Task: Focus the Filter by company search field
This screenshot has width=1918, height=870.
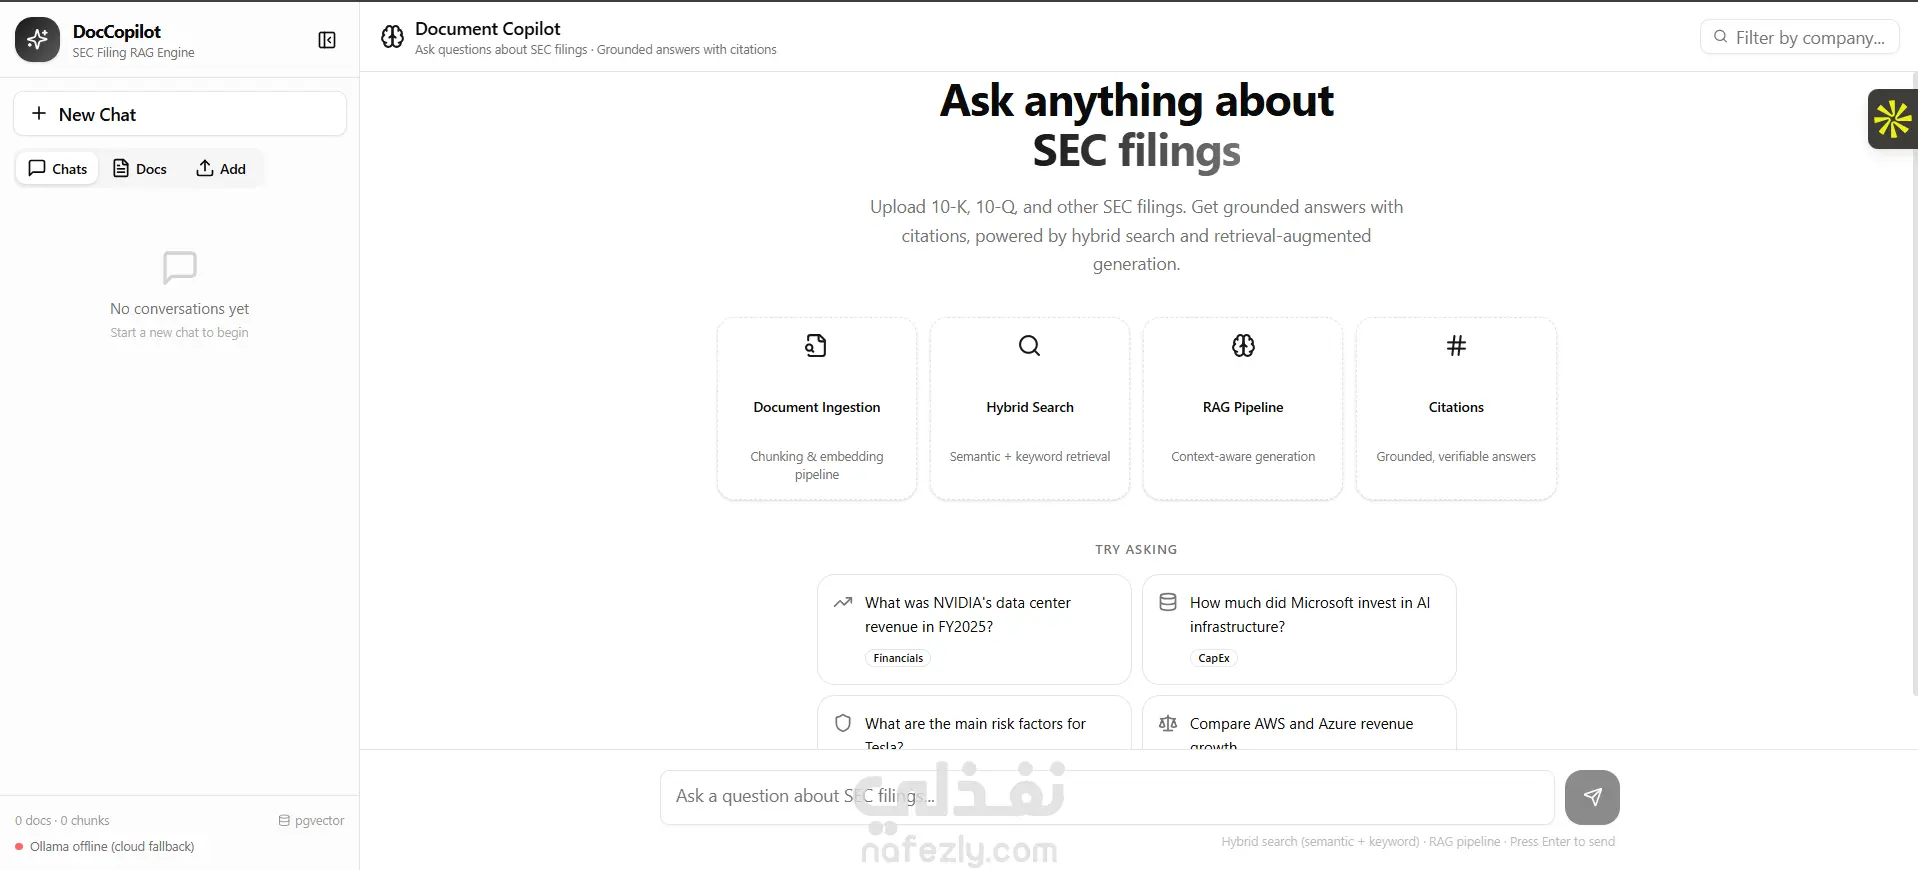Action: pyautogui.click(x=1799, y=37)
